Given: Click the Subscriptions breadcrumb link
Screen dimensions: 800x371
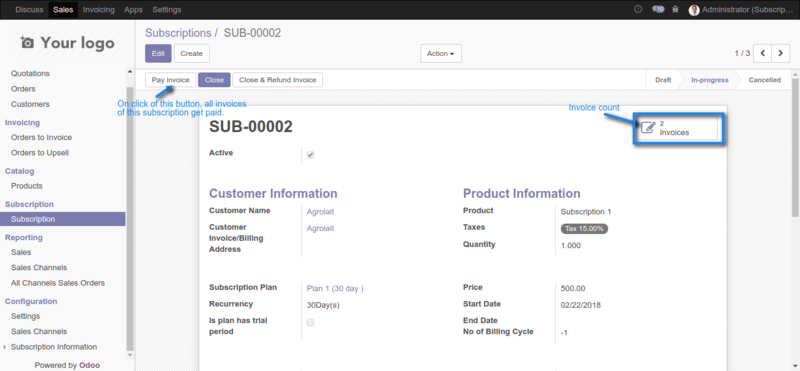Looking at the screenshot, I should 178,33.
